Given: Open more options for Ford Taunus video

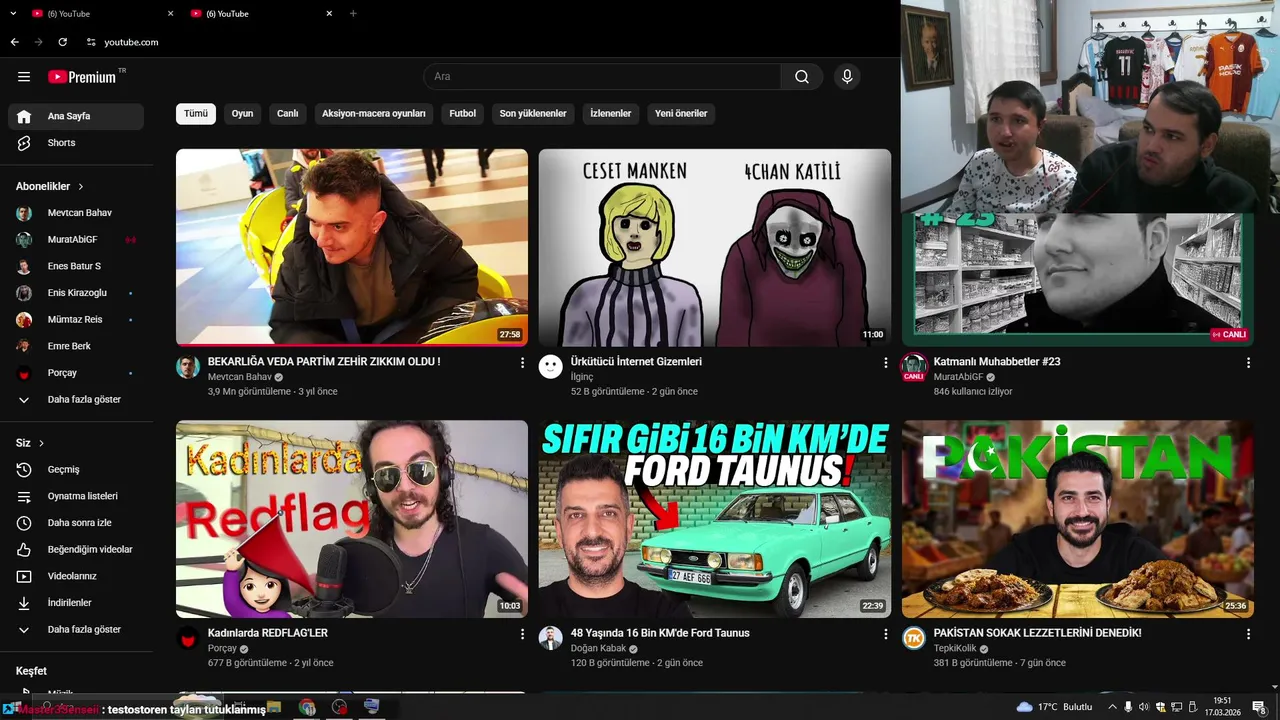Looking at the screenshot, I should click(885, 634).
